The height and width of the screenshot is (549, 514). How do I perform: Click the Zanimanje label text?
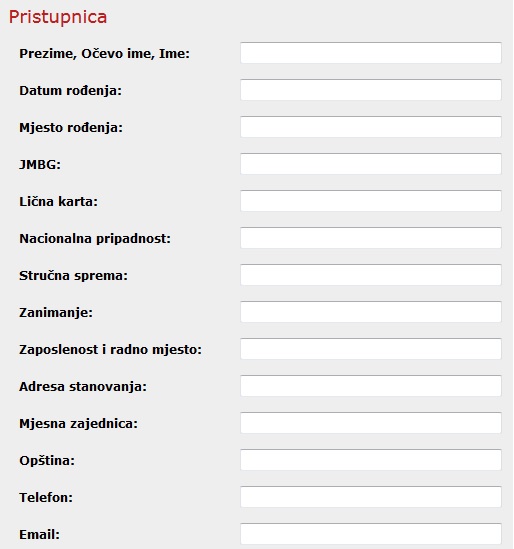pos(56,313)
